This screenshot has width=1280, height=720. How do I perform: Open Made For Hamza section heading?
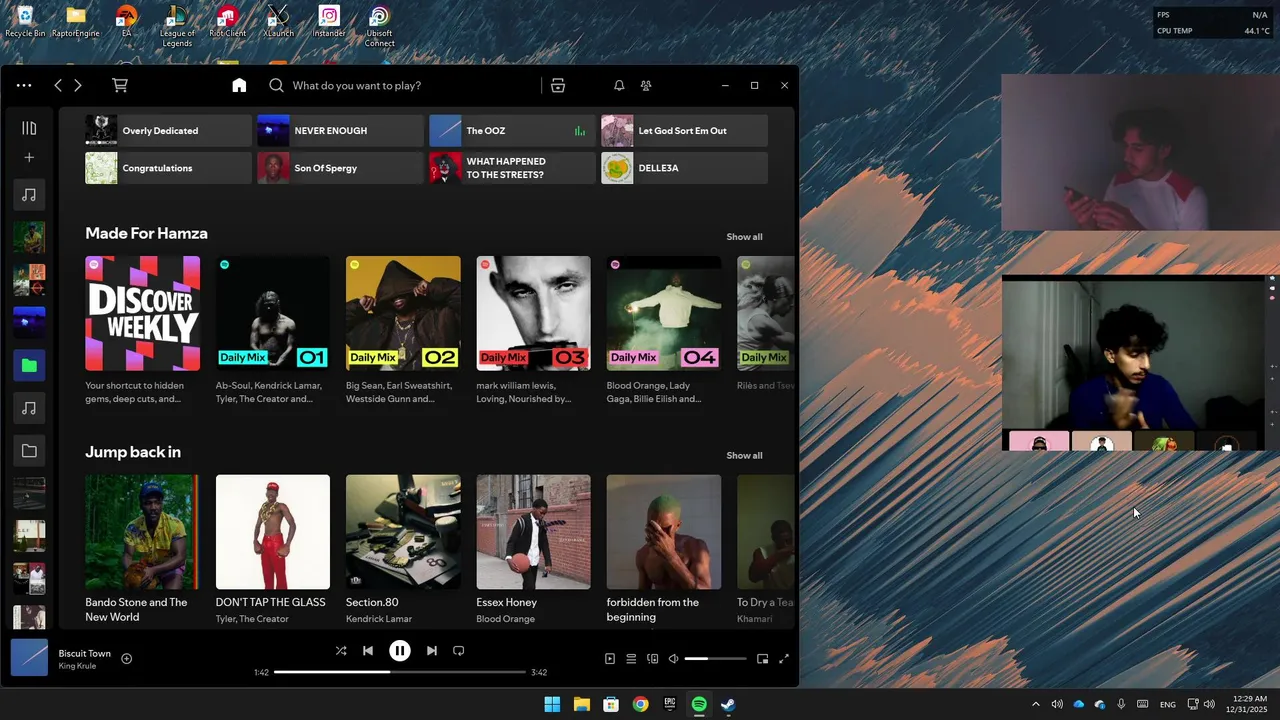click(x=146, y=233)
